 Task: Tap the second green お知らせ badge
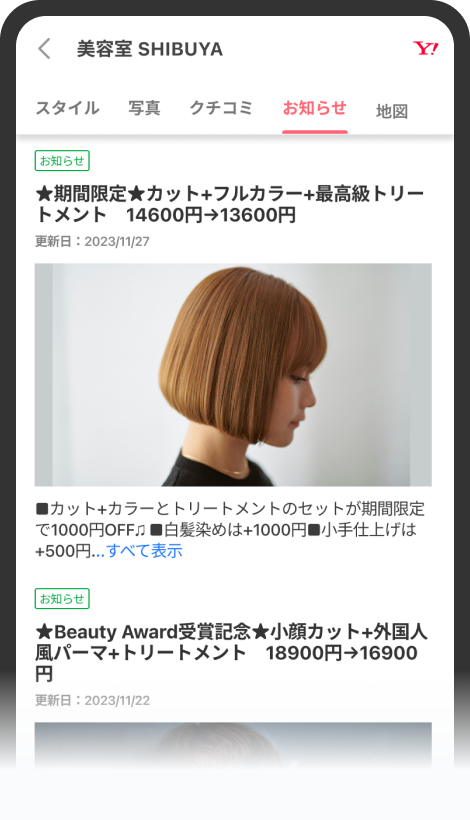pyautogui.click(x=62, y=598)
